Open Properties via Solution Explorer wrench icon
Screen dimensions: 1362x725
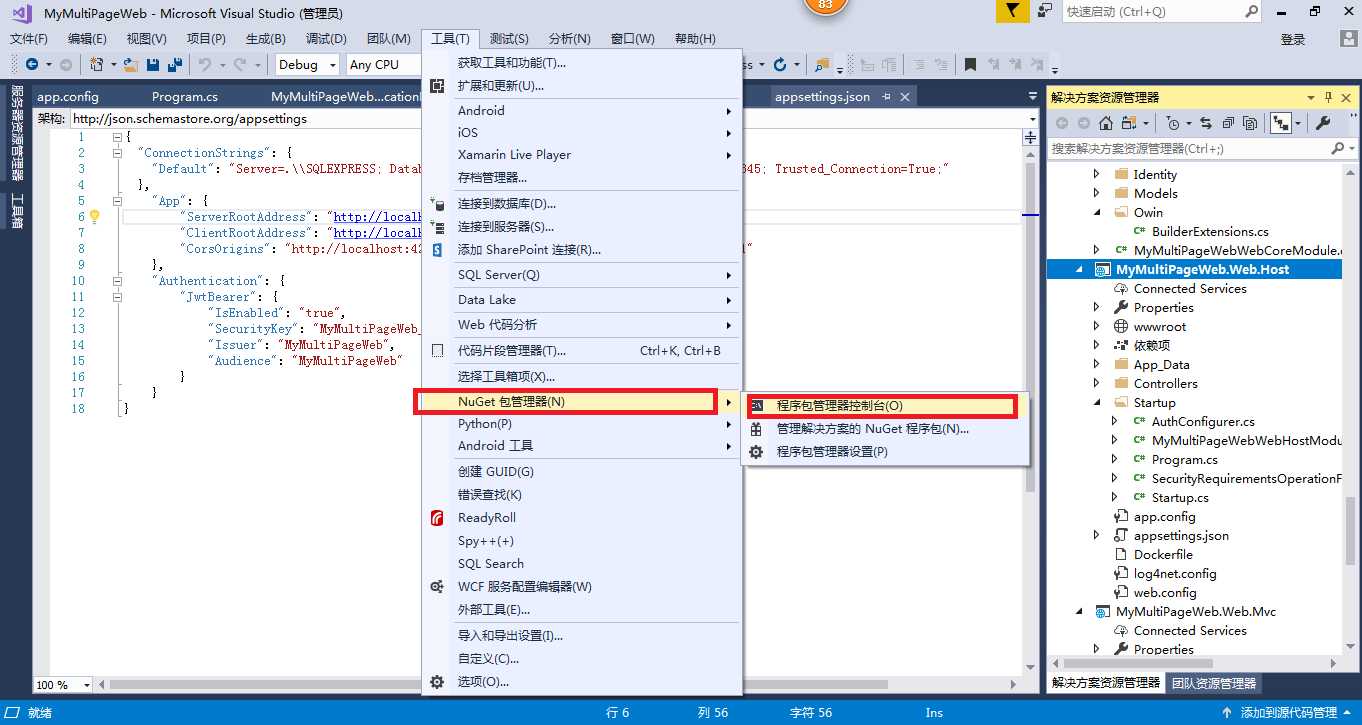pos(1322,123)
